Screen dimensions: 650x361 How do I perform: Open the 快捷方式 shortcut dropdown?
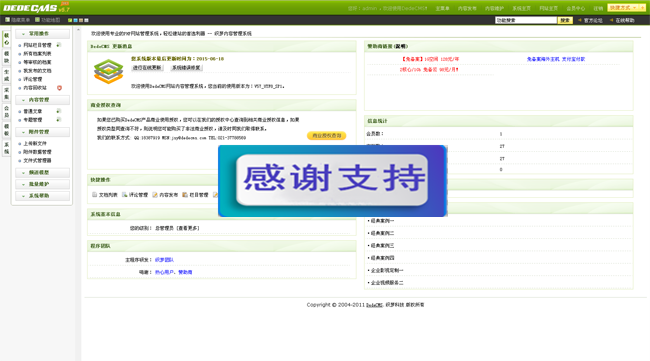click(623, 8)
